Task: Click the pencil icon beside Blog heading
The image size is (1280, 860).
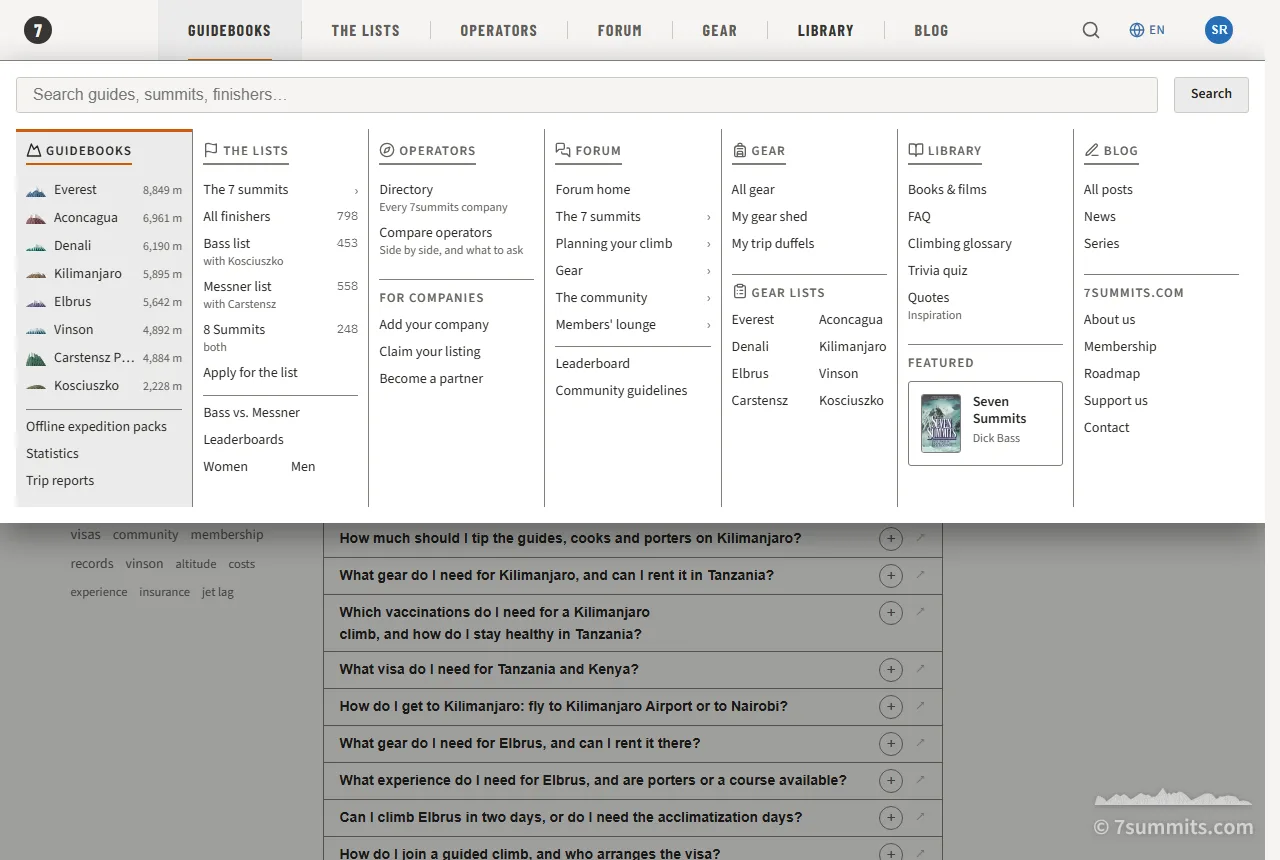Action: coord(1091,151)
